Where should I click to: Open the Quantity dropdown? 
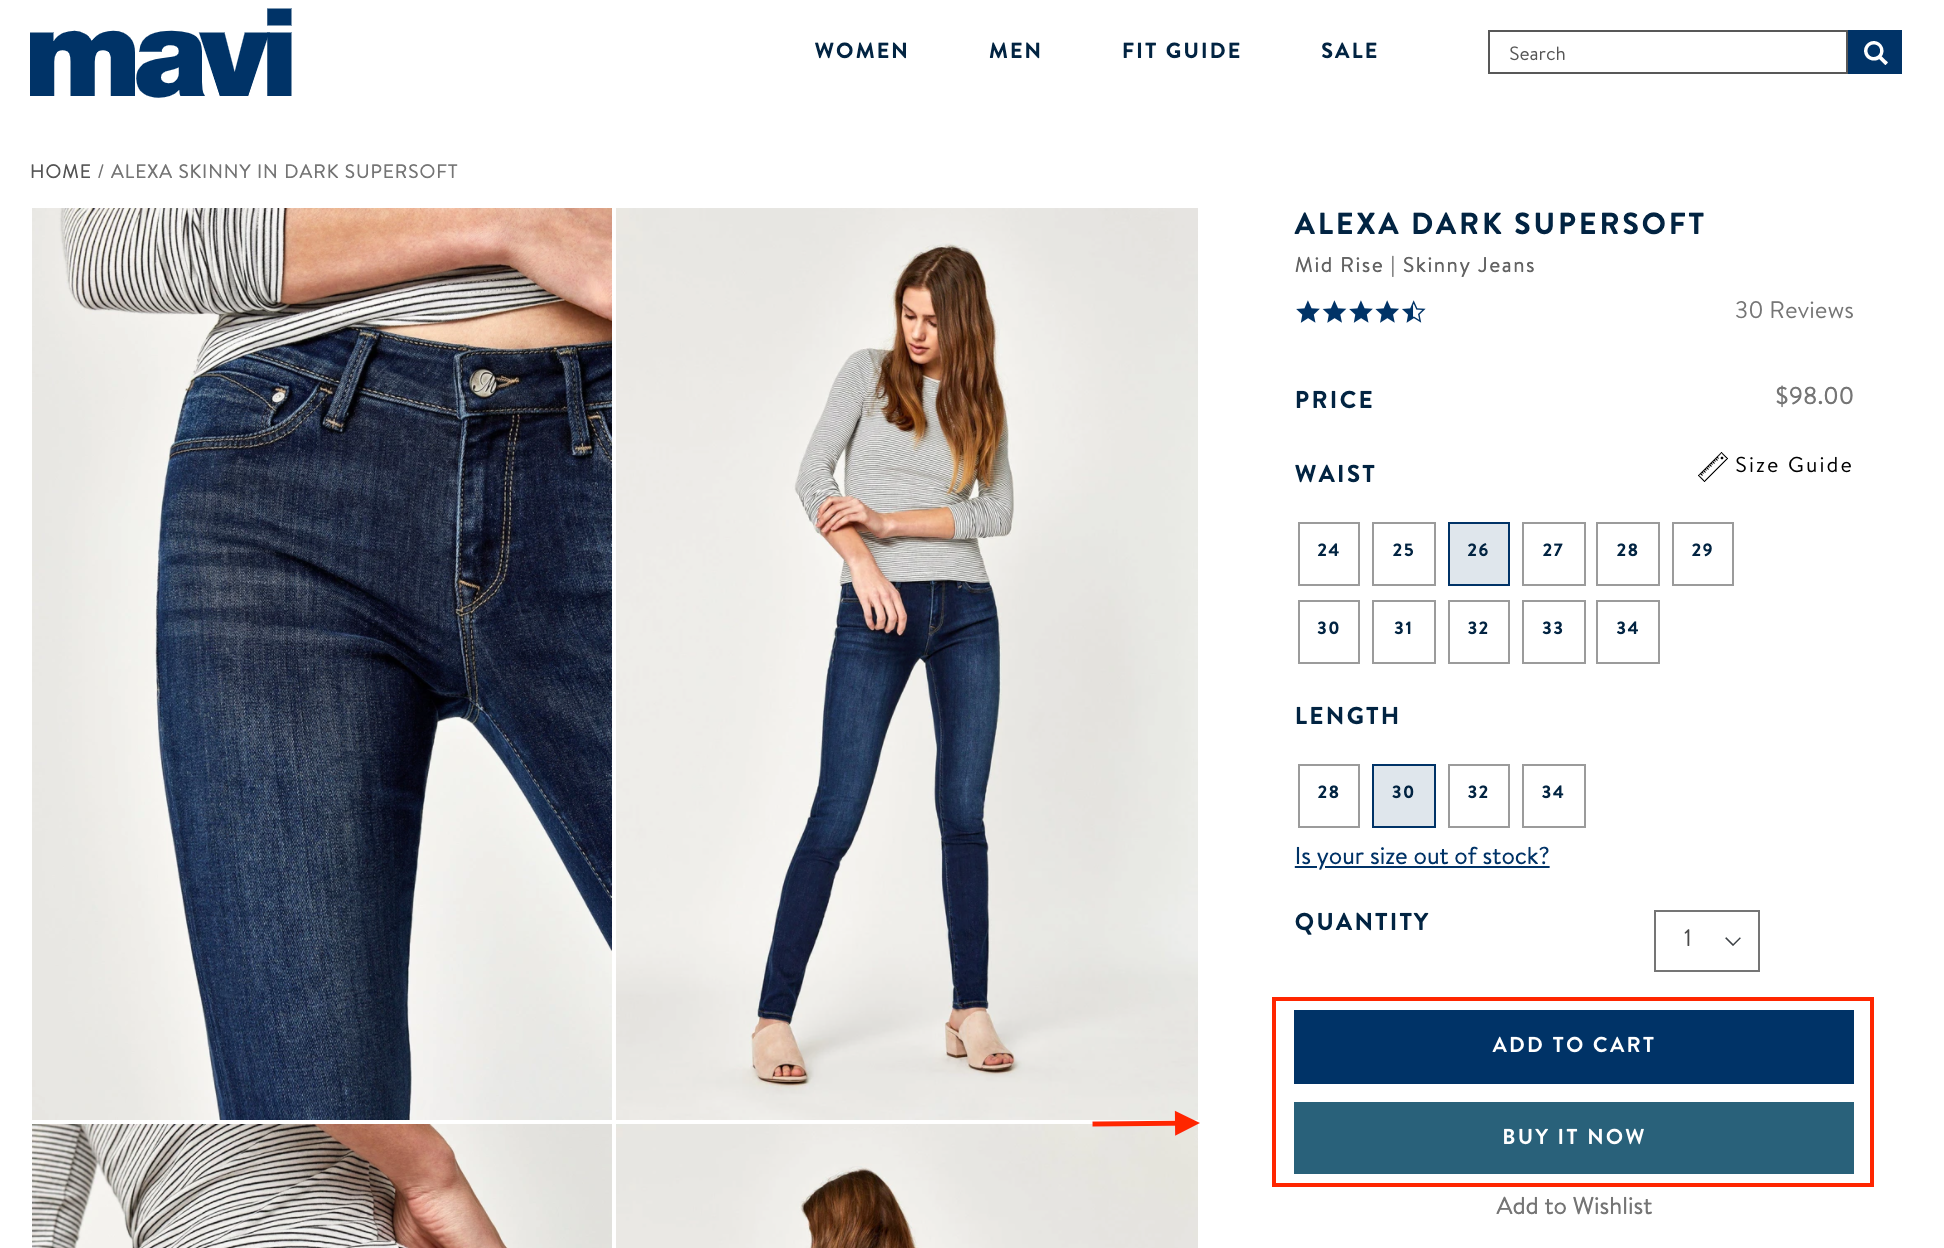[x=1706, y=940]
